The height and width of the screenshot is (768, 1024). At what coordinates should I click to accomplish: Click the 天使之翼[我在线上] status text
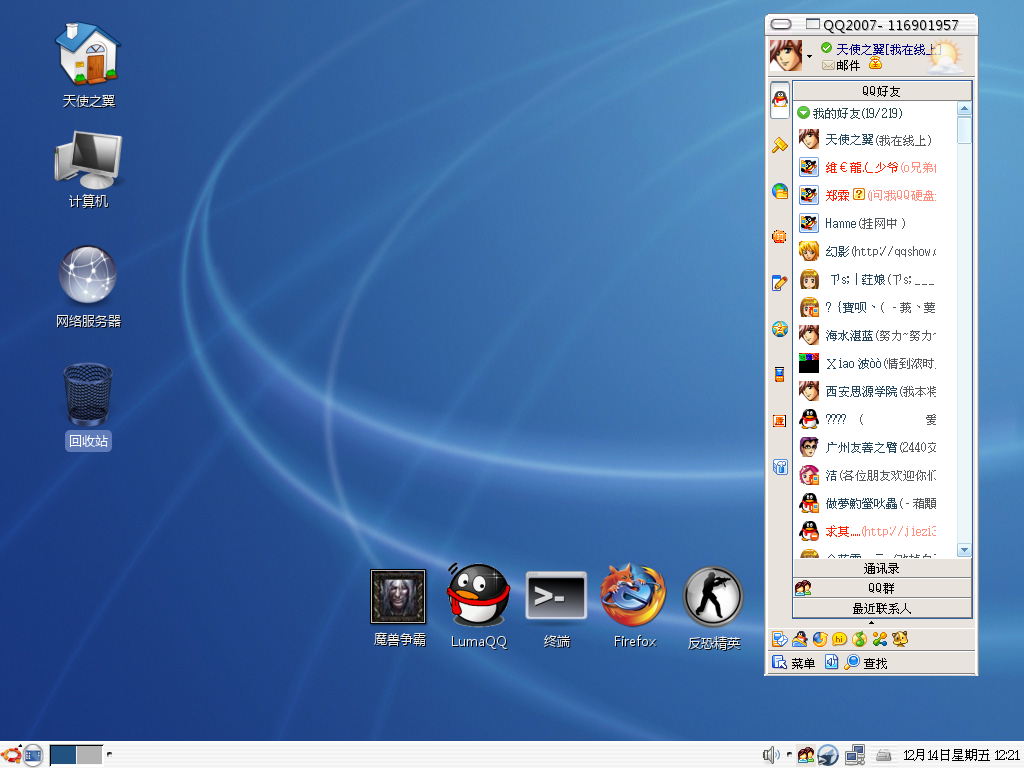pos(888,49)
